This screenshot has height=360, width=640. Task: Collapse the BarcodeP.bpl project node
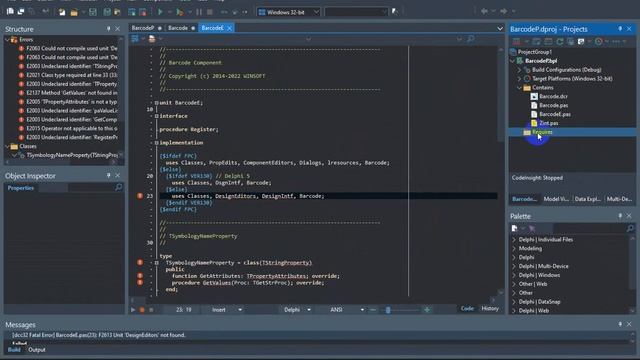point(513,61)
